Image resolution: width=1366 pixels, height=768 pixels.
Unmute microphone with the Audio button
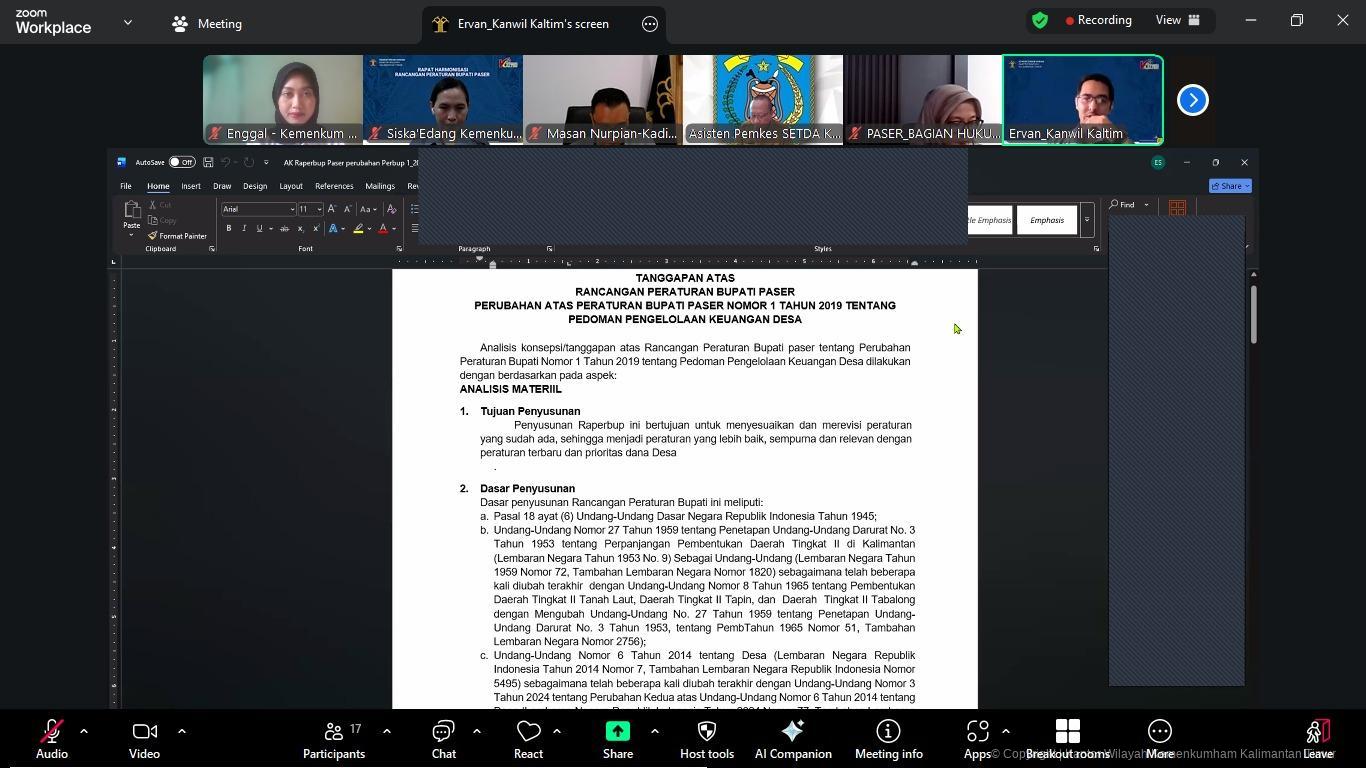(52, 739)
